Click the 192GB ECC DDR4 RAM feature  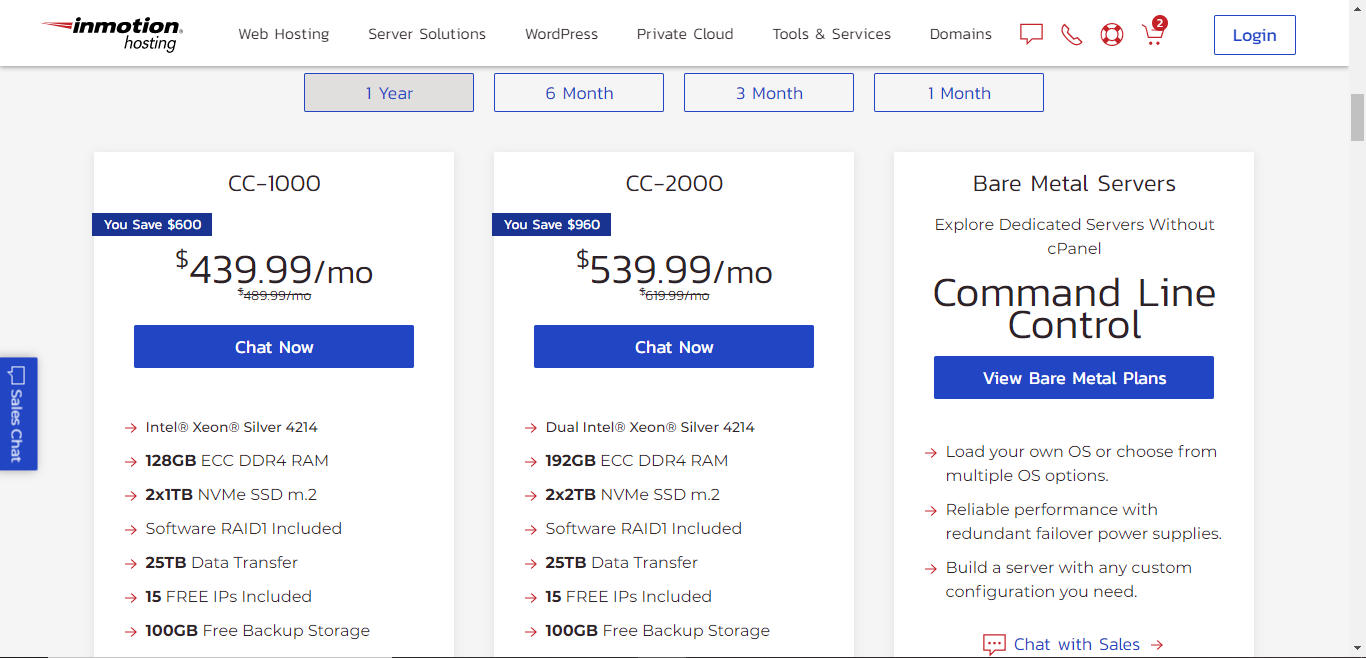click(637, 461)
